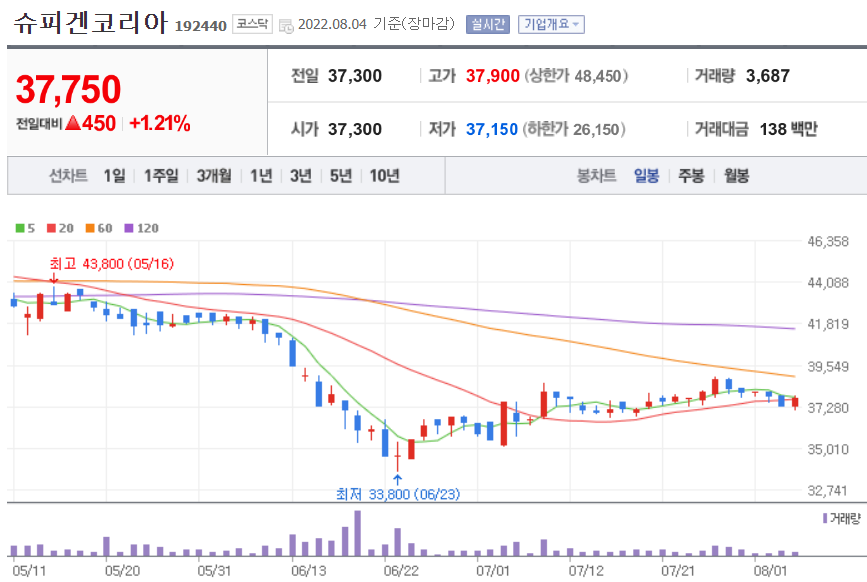Viewport: 867px width, 582px height.
Task: Select the 1일 line chart period
Action: coord(114,176)
